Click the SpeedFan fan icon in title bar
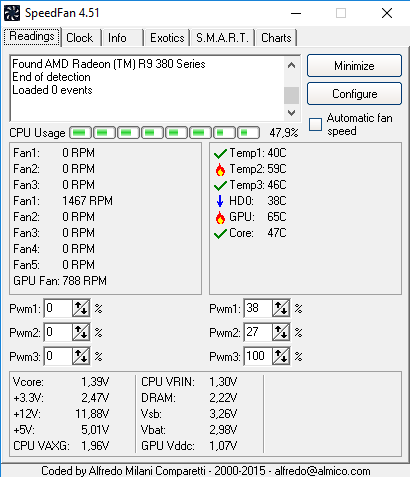 click(x=12, y=13)
